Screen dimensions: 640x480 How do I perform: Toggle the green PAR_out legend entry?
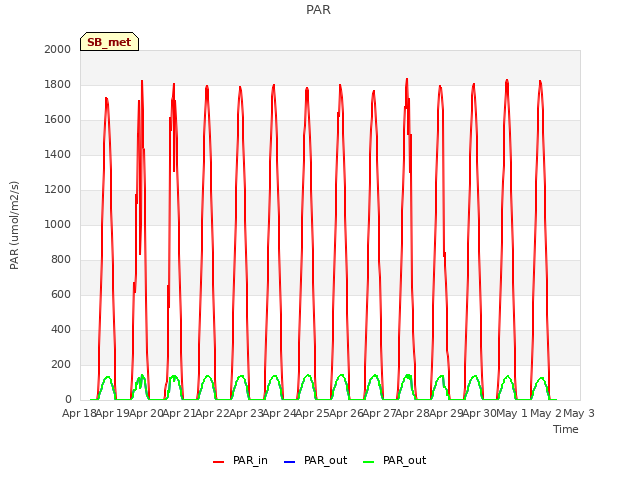394,460
